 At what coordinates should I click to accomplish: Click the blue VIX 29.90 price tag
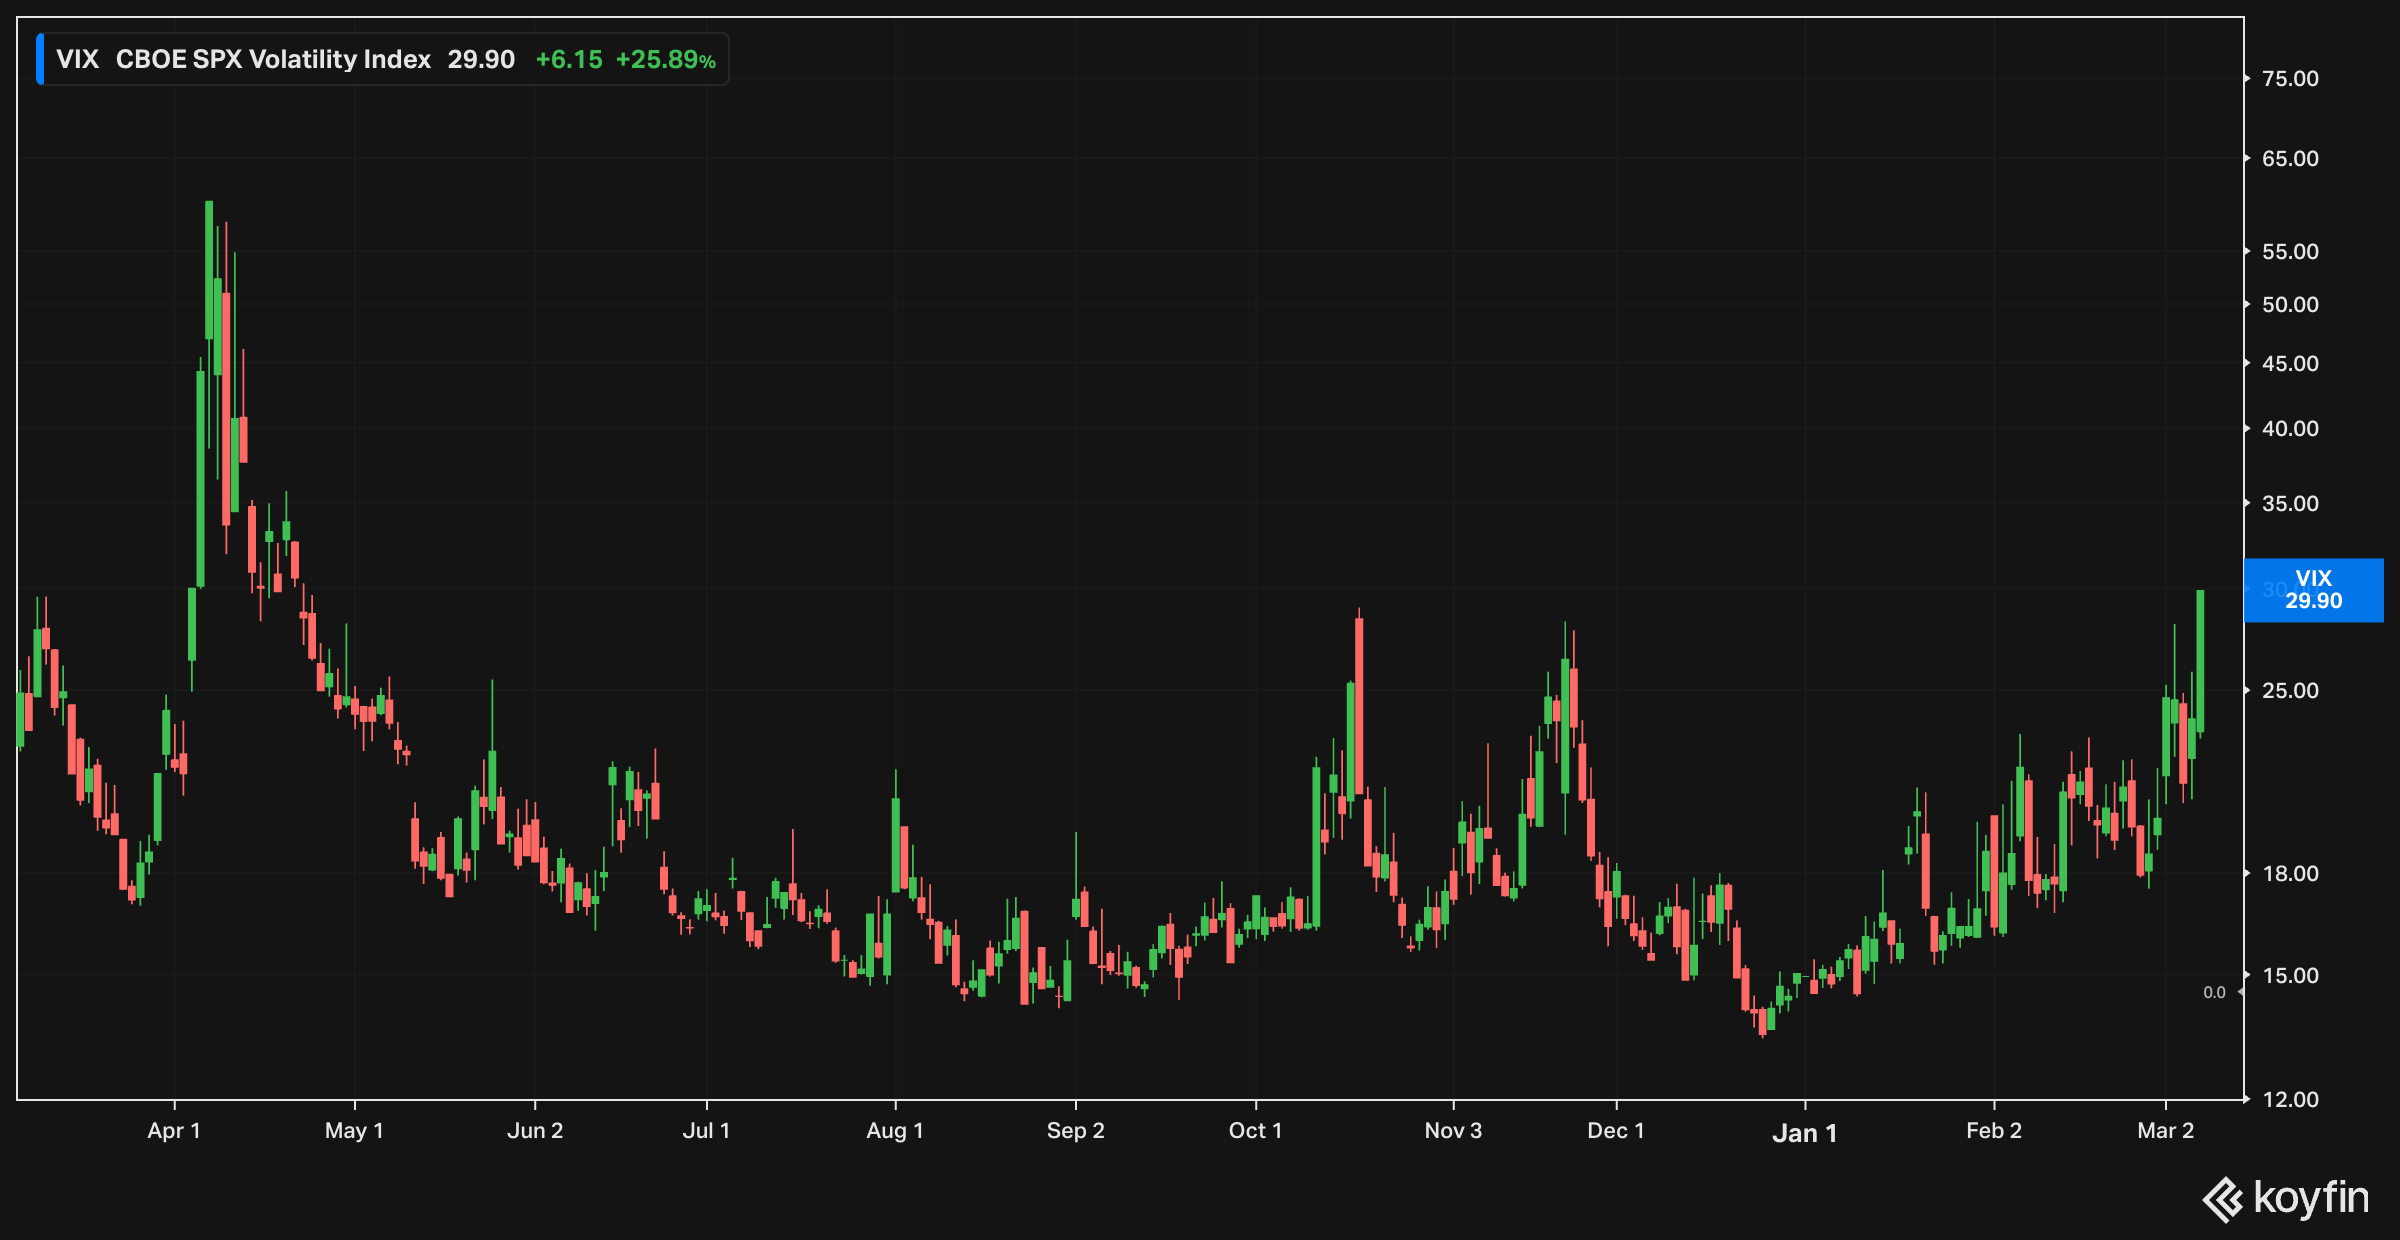(2313, 590)
